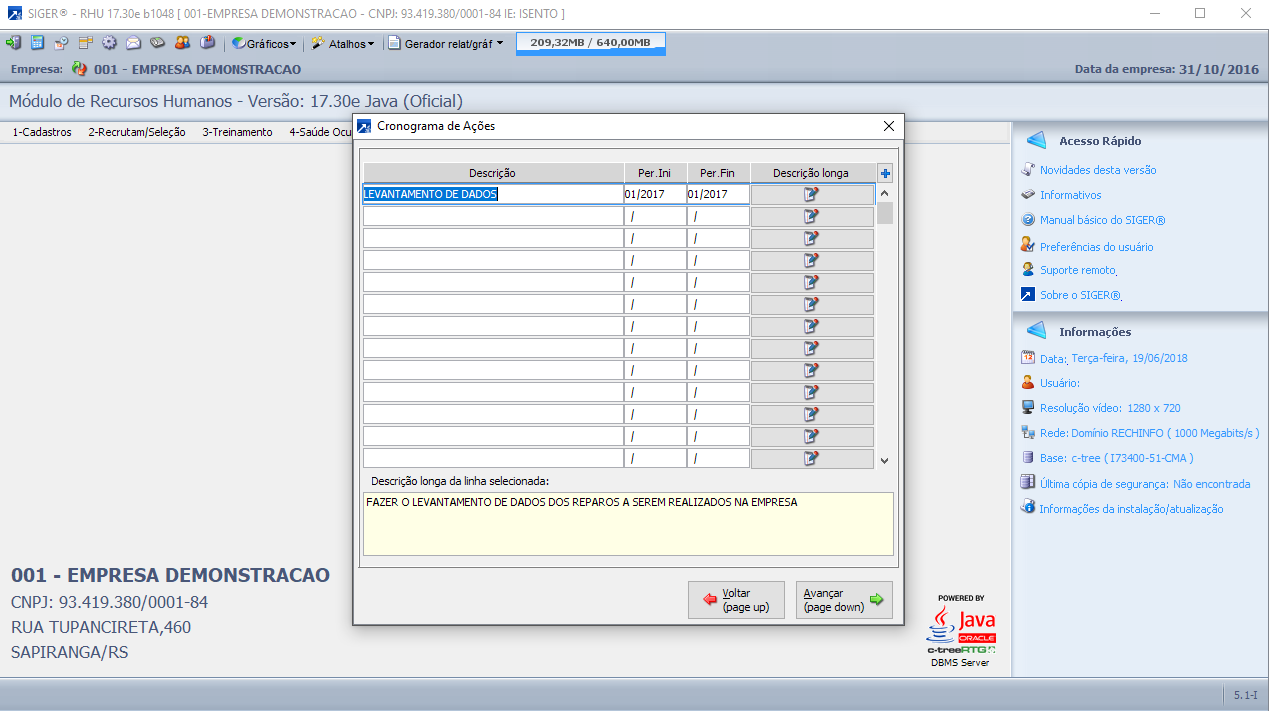Click the network icon beside Rede
This screenshot has width=1269, height=711.
pyautogui.click(x=1027, y=432)
